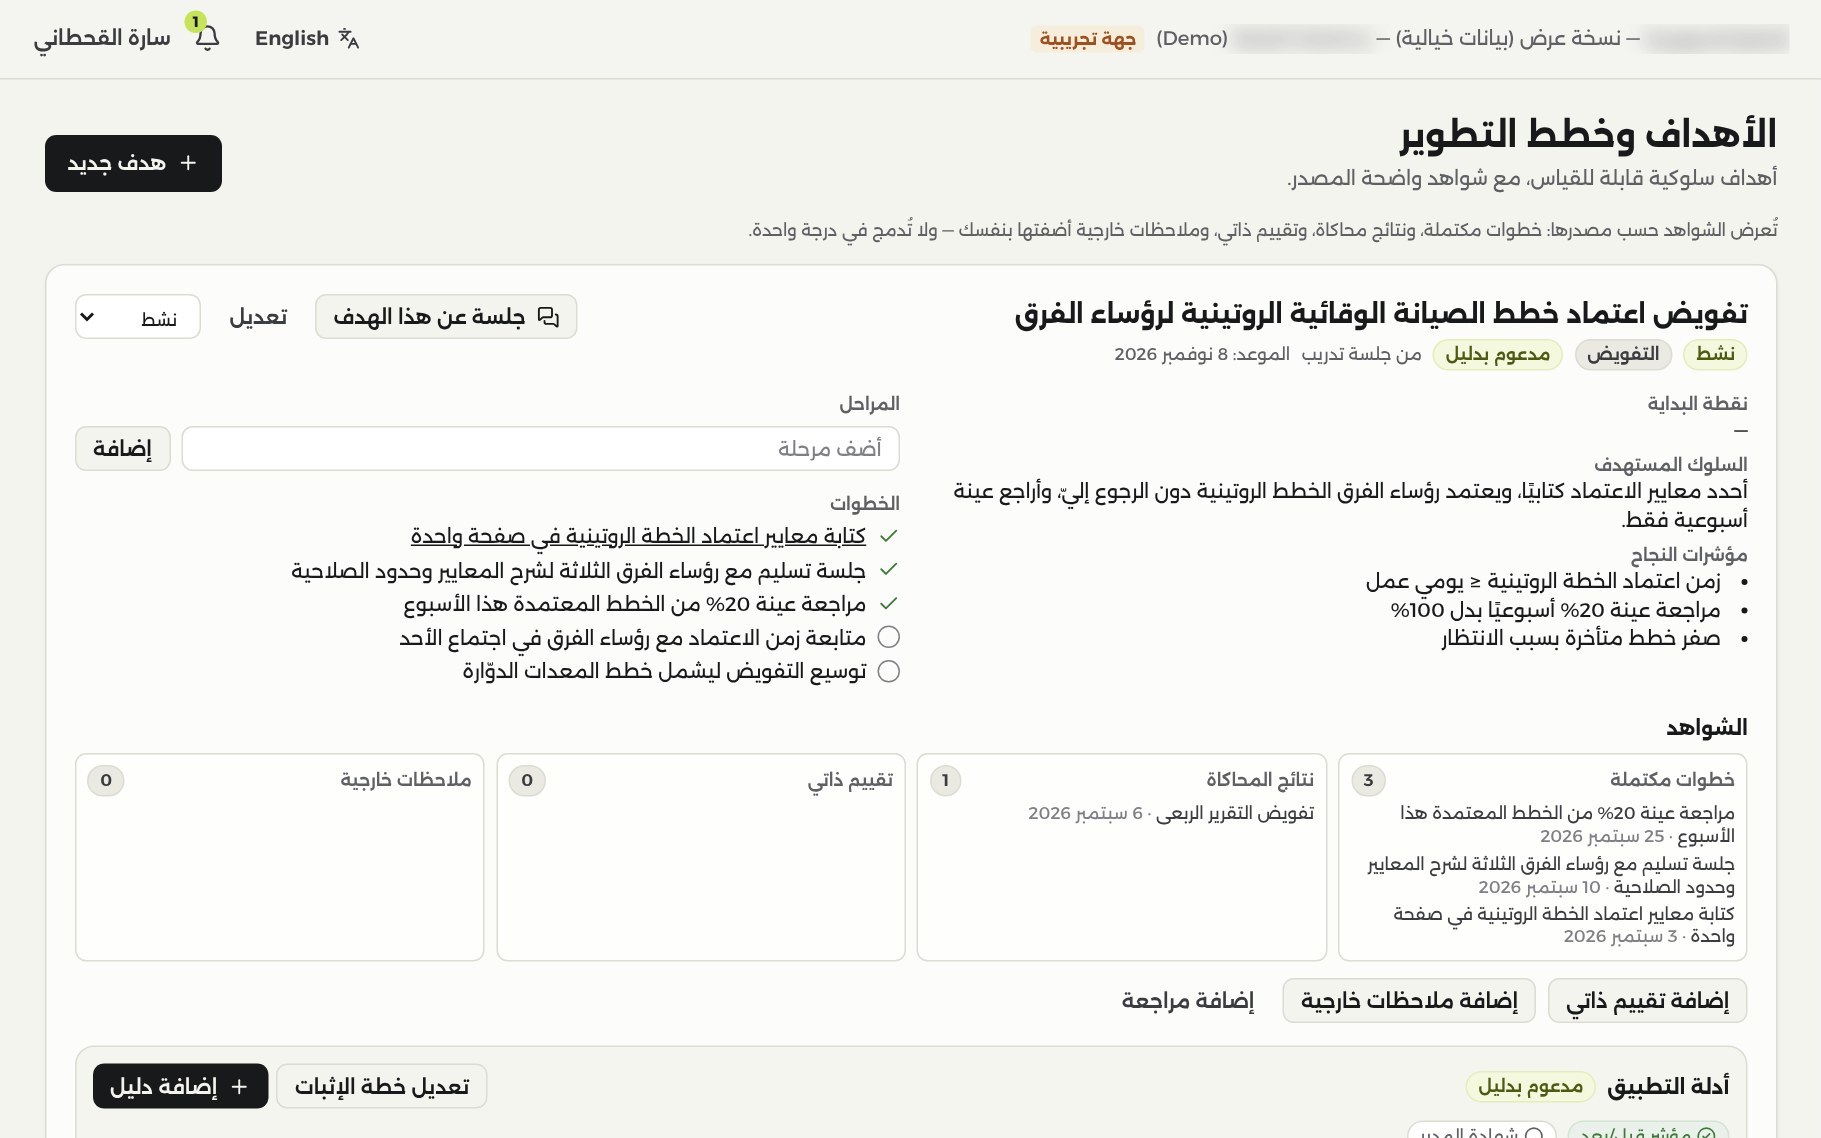Viewport: 1821px width, 1138px height.
Task: Uncheck completed step 'مراجعة عينة 20%'
Action: click(x=888, y=604)
